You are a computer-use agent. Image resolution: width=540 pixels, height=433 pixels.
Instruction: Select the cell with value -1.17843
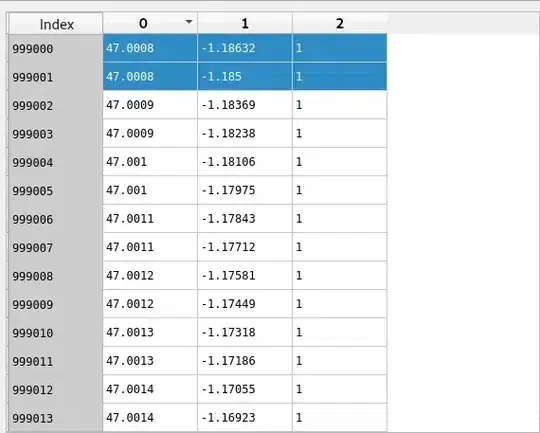click(x=245, y=218)
